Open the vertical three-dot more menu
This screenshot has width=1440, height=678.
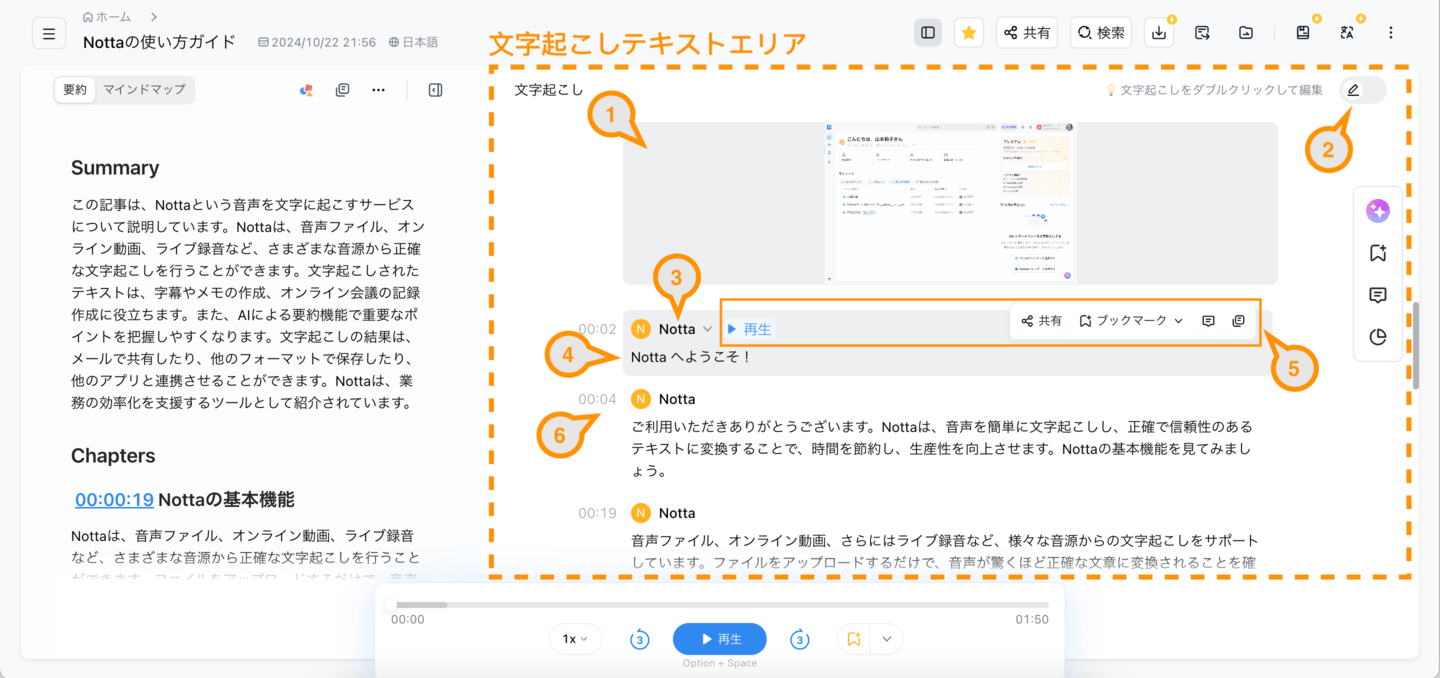click(1391, 33)
